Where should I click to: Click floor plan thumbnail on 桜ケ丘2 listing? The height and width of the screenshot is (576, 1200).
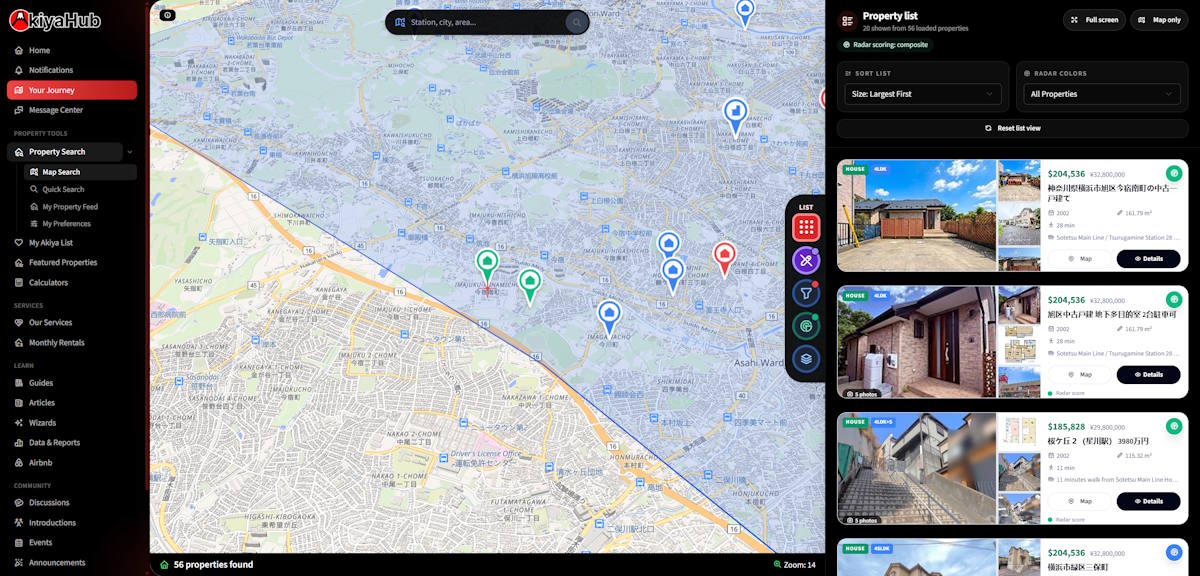click(x=1019, y=431)
